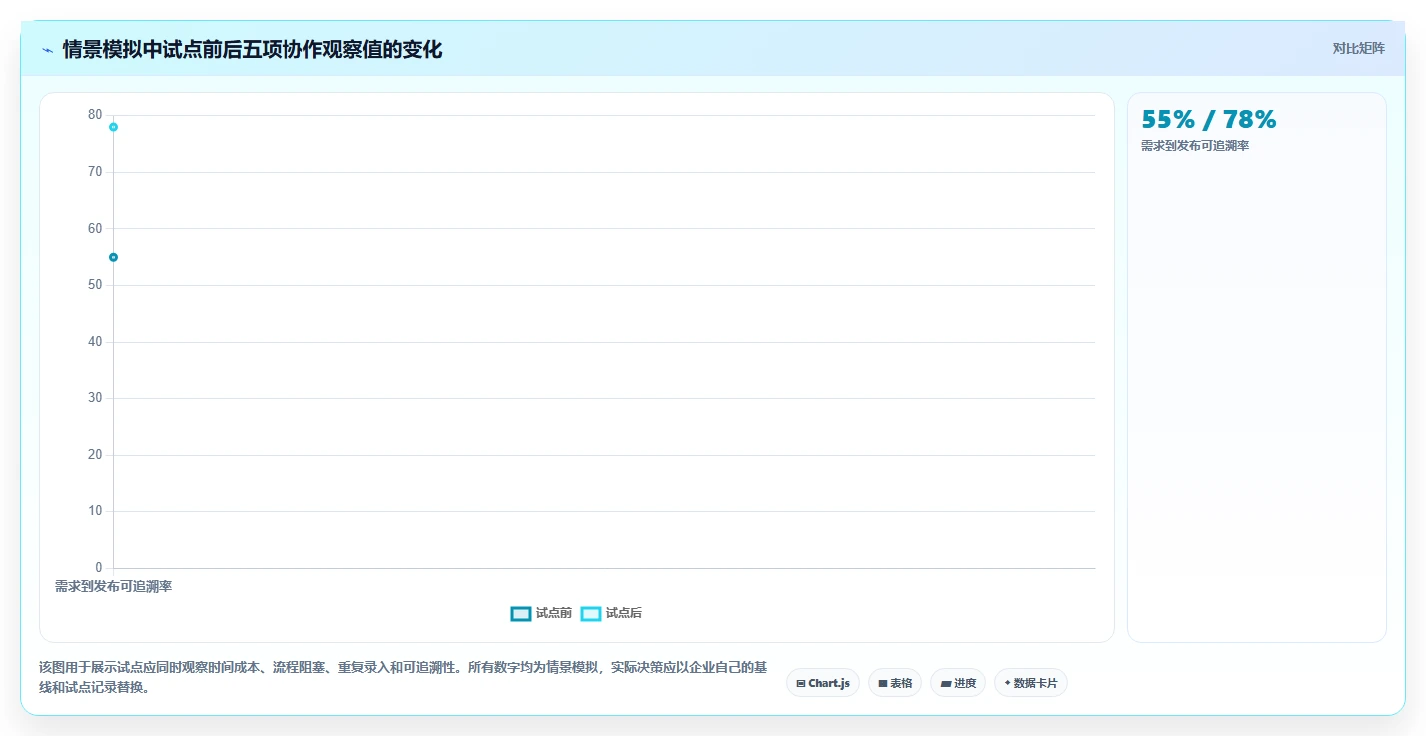Select the Chart.js chip
This screenshot has height=736, width=1426.
pos(823,683)
